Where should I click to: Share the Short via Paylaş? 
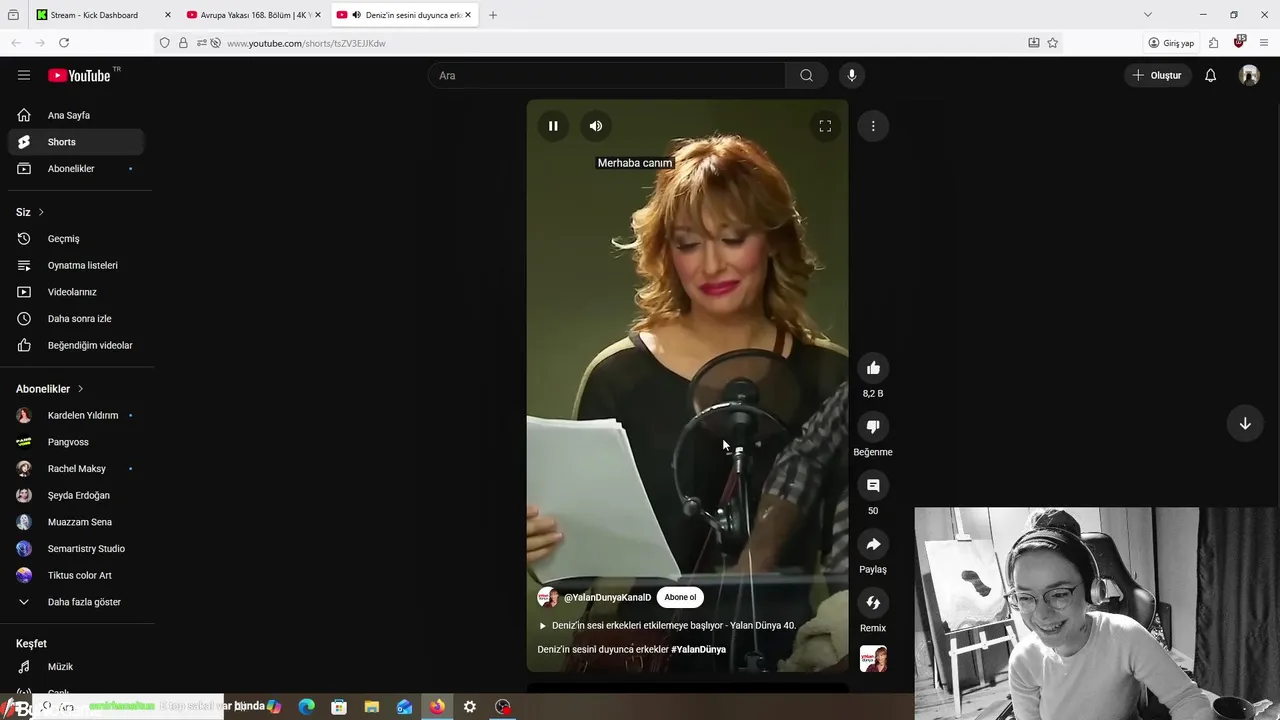[x=873, y=544]
